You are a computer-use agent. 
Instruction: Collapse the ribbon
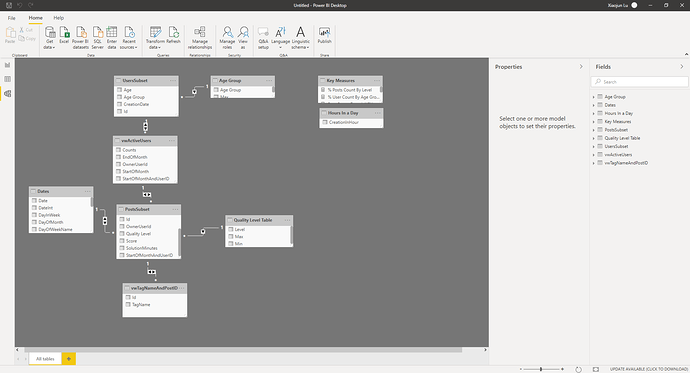[686, 54]
